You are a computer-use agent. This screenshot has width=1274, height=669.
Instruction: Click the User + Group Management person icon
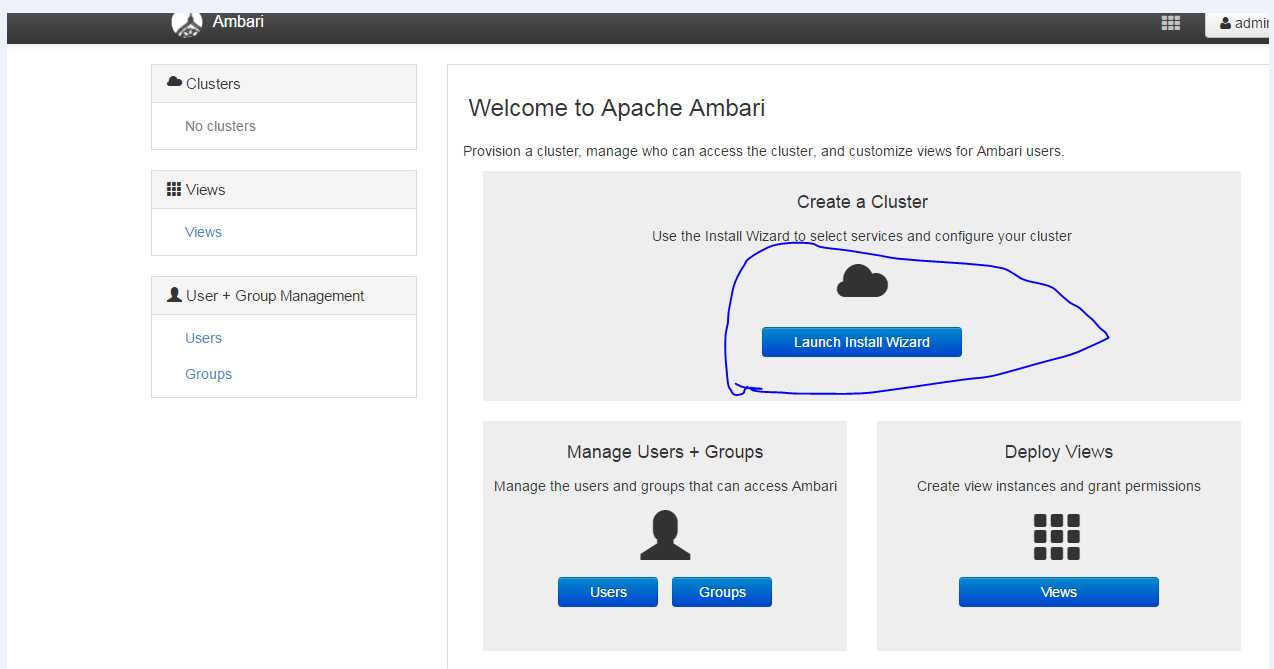coord(174,295)
